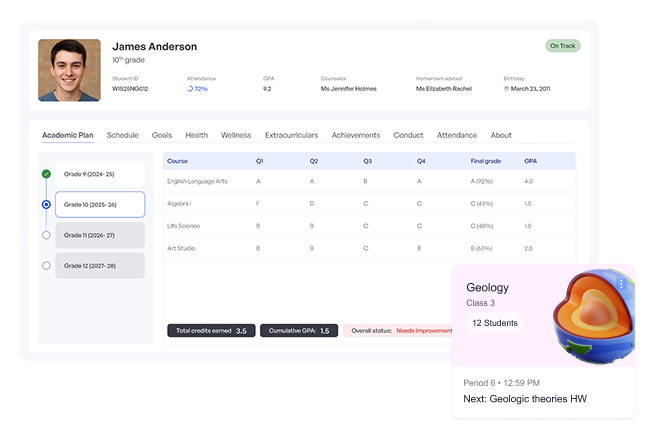This screenshot has width=648, height=434.
Task: Click the 4.0 GPA value
Action: coord(528,181)
